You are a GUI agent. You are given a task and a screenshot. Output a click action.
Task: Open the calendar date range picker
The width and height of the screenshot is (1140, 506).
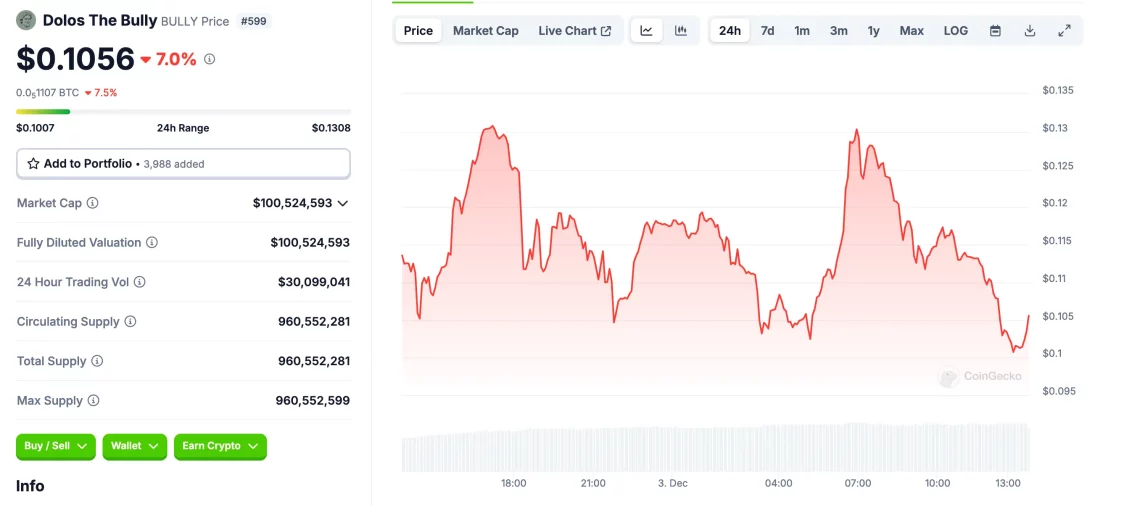click(x=995, y=31)
